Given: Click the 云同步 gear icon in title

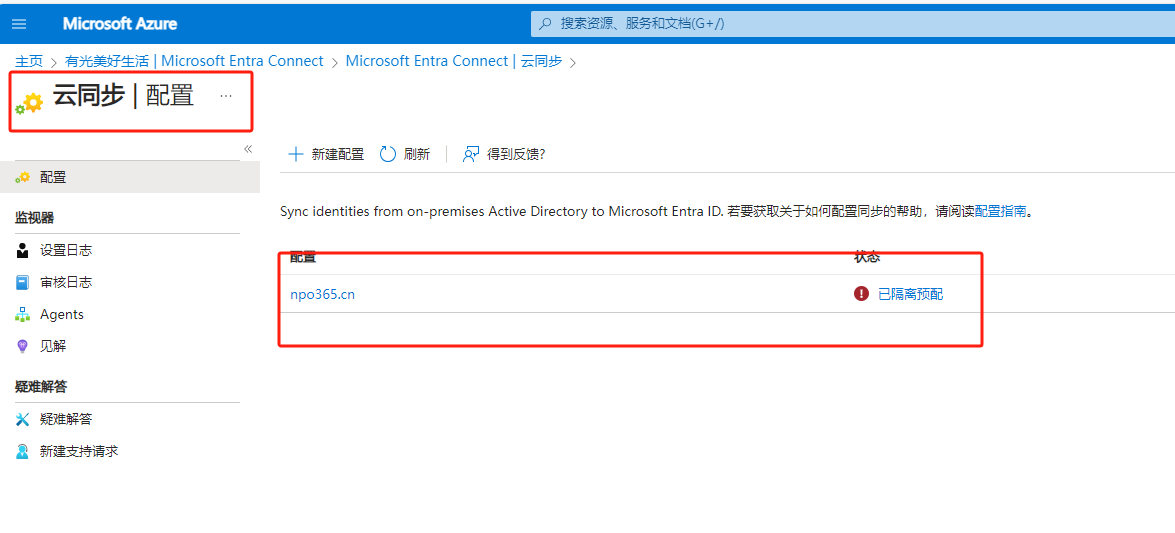Looking at the screenshot, I should click(29, 103).
